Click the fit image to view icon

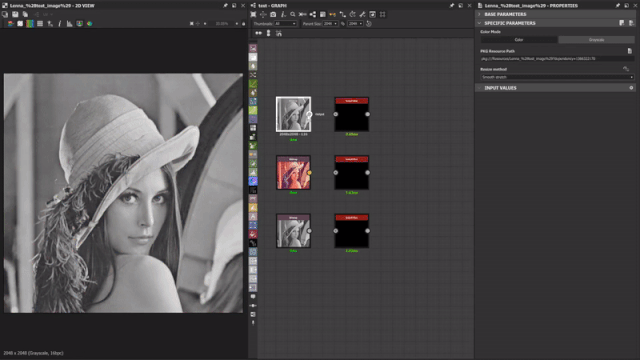191,24
